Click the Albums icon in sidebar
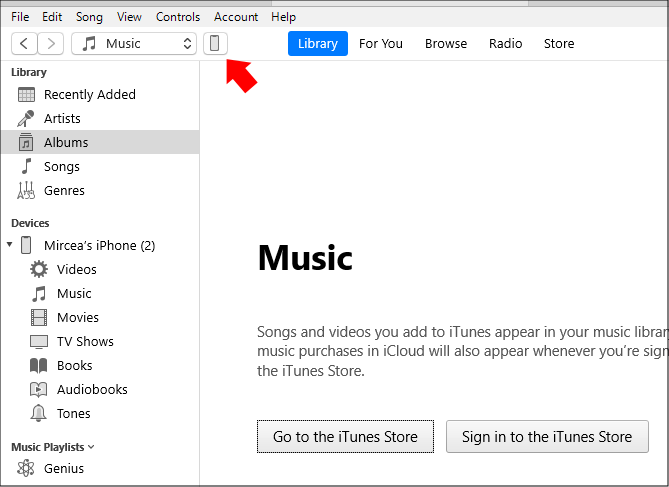The width and height of the screenshot is (669, 487). 26,142
